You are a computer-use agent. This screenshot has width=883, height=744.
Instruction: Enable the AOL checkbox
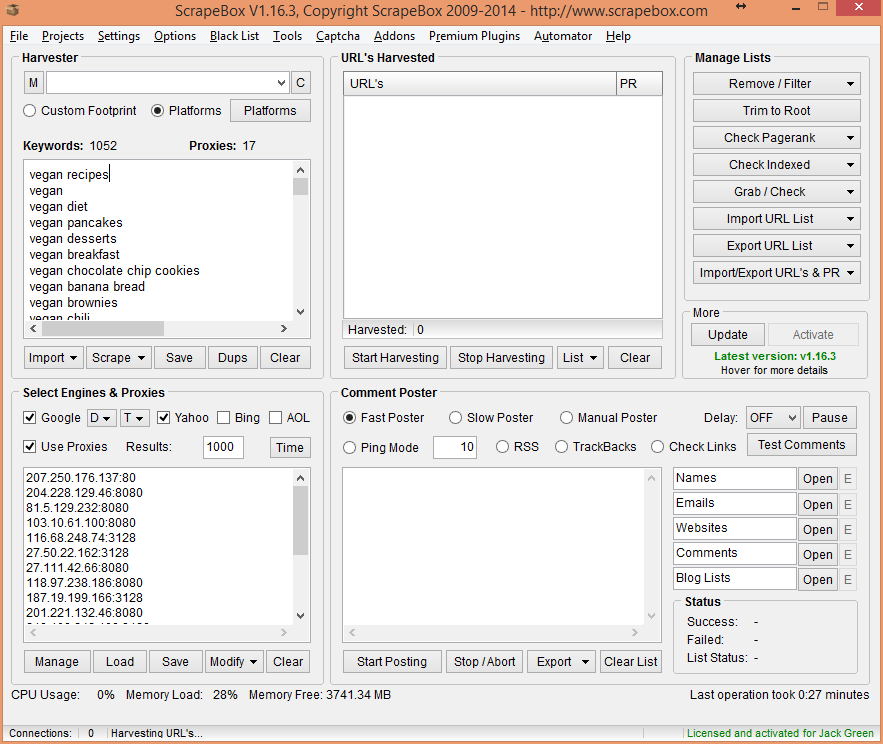tap(275, 418)
